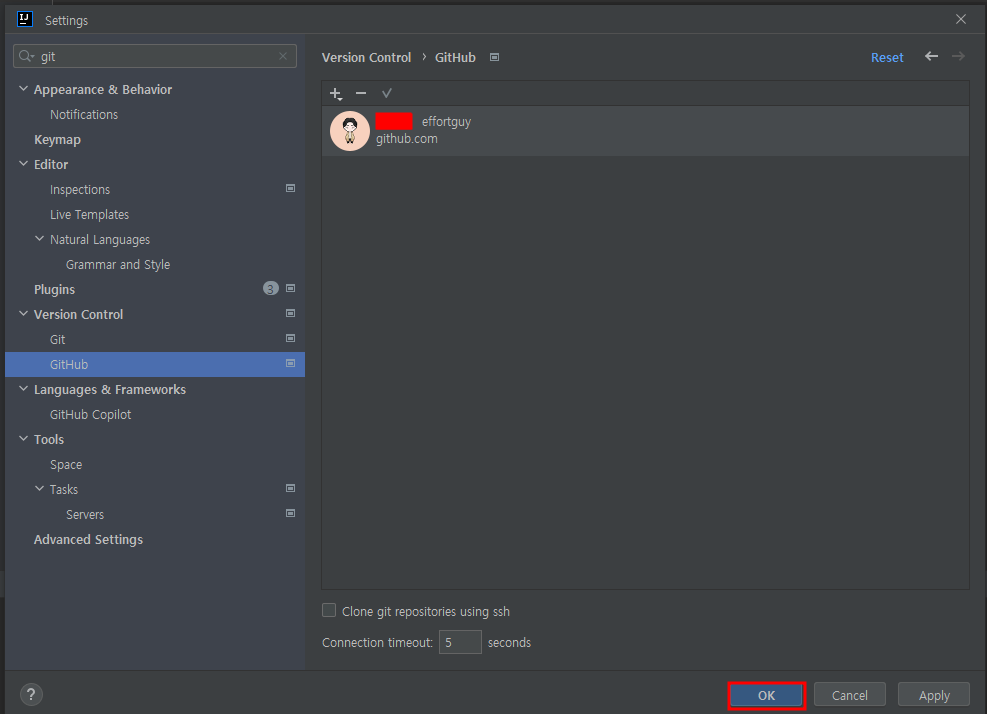Click the project icon on Plugins row
Viewport: 987px width, 714px height.
[290, 288]
